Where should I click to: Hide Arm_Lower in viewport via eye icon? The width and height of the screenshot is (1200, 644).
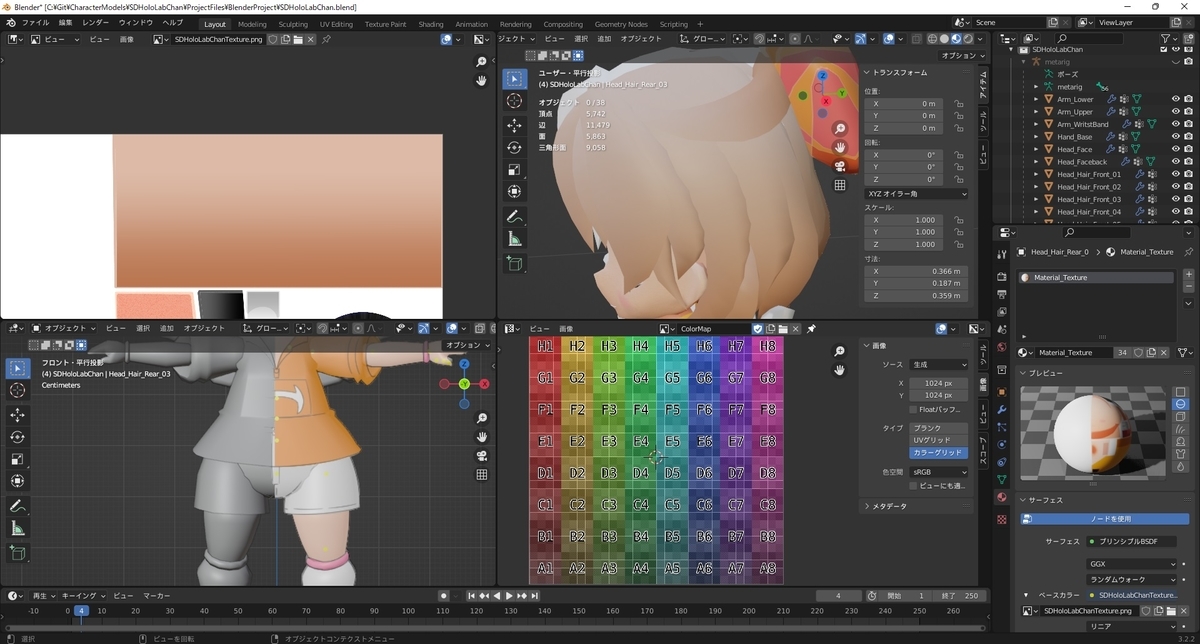point(1175,99)
